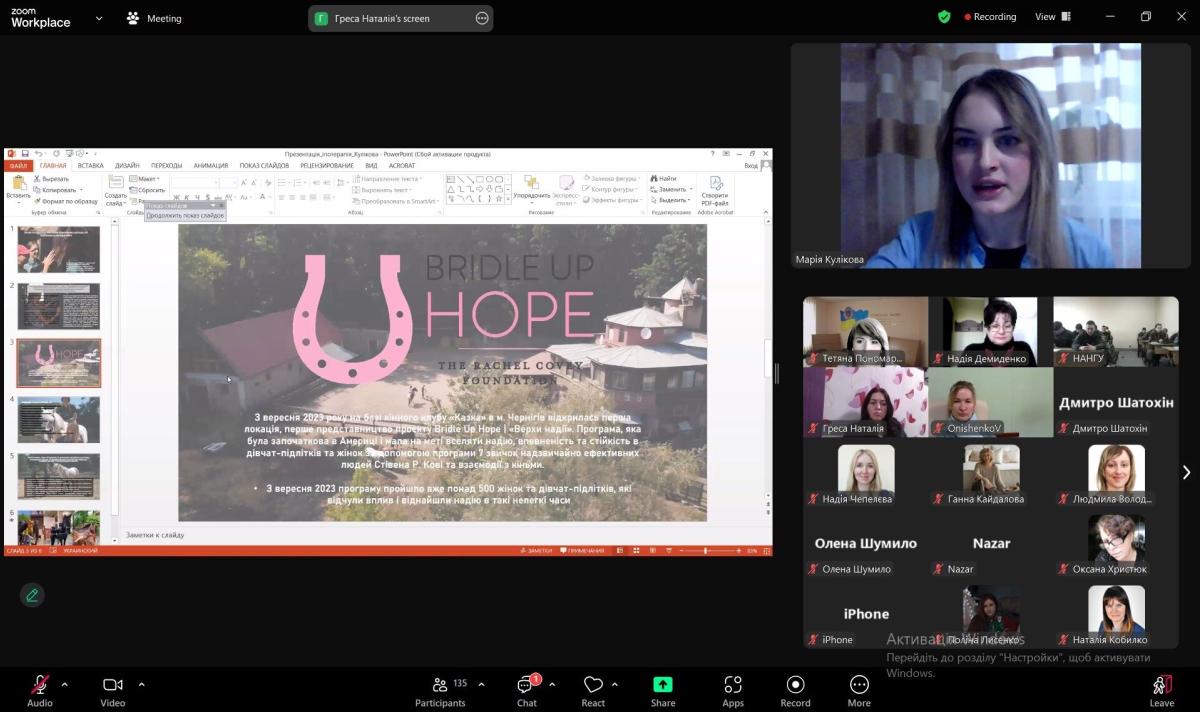Open screen share options ellipsis button
Image resolution: width=1200 pixels, height=712 pixels.
[482, 18]
